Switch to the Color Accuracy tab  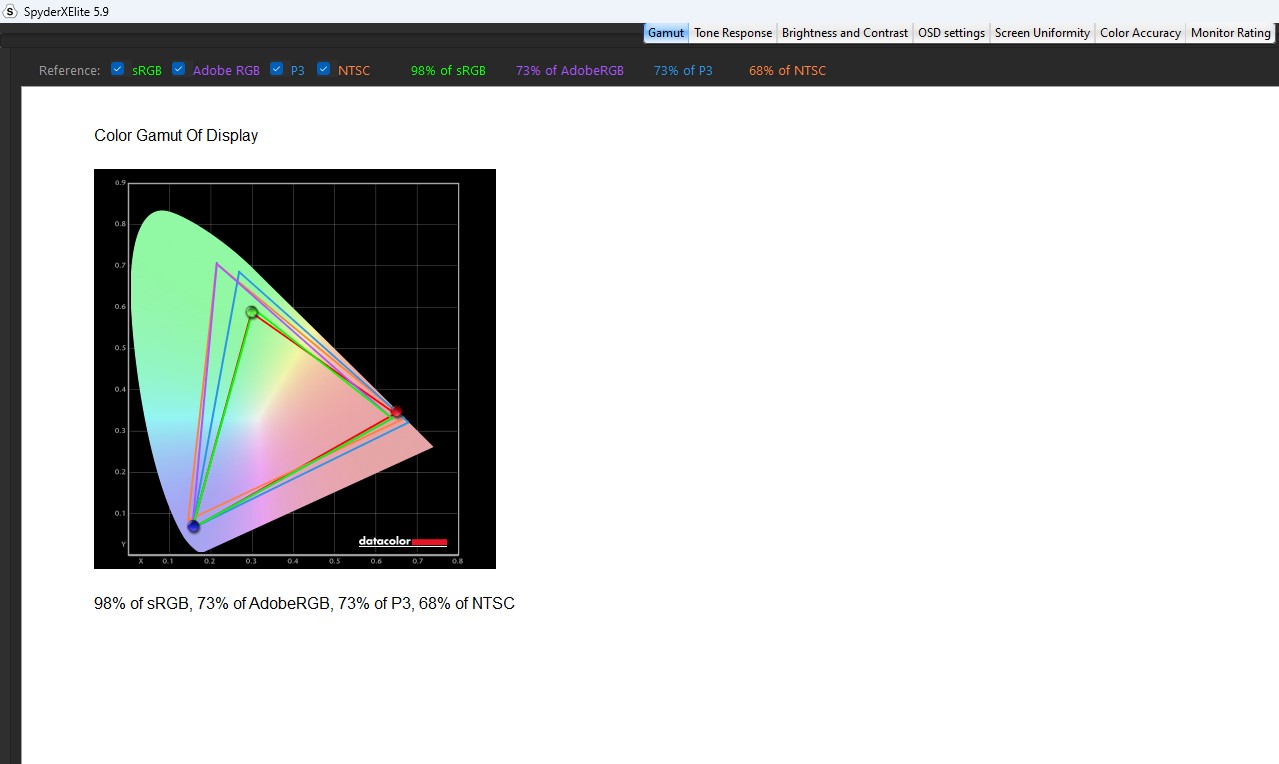click(1140, 33)
